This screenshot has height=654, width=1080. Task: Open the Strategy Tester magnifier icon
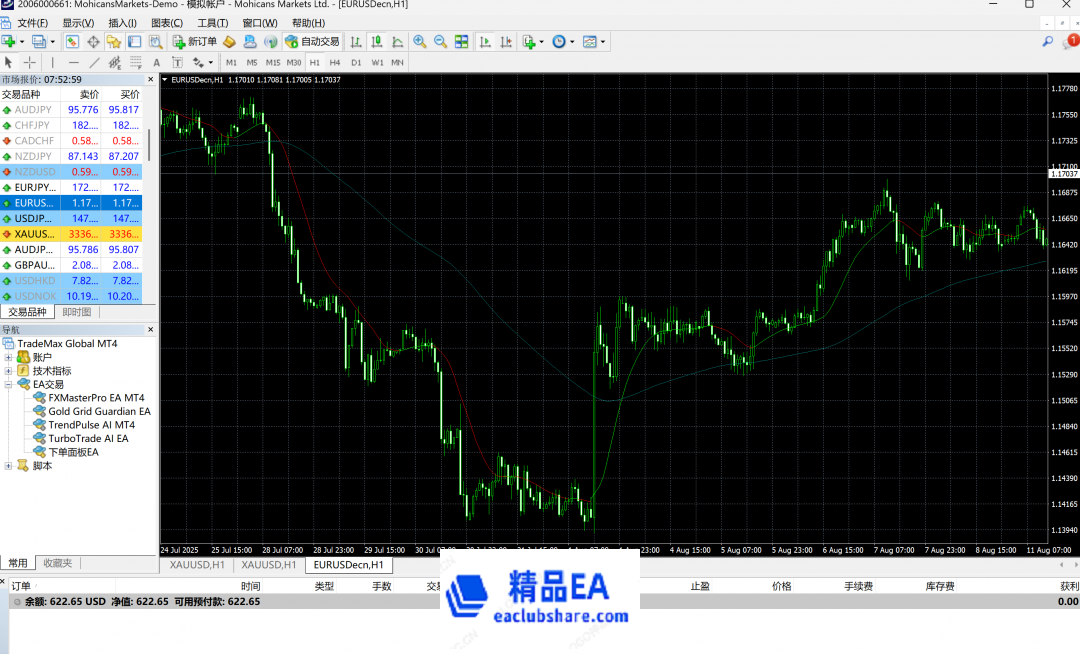click(156, 41)
